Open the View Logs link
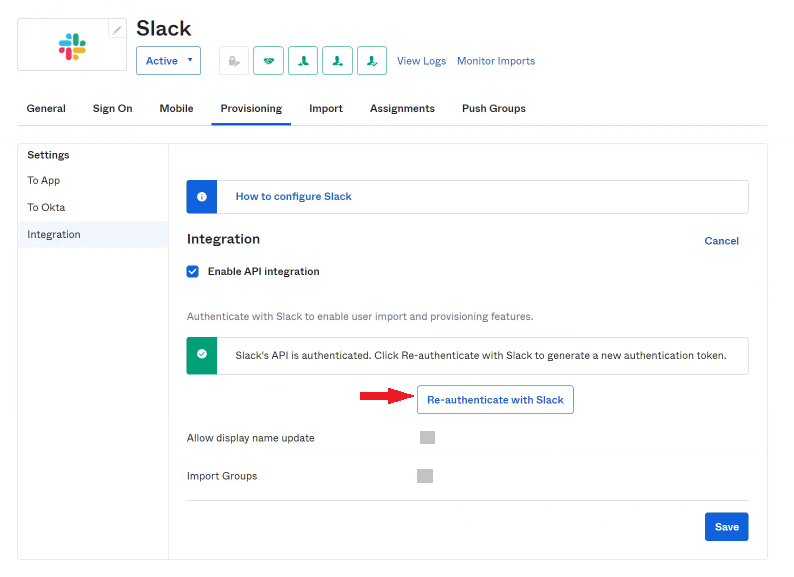Image resolution: width=794 pixels, height=577 pixels. pyautogui.click(x=421, y=61)
